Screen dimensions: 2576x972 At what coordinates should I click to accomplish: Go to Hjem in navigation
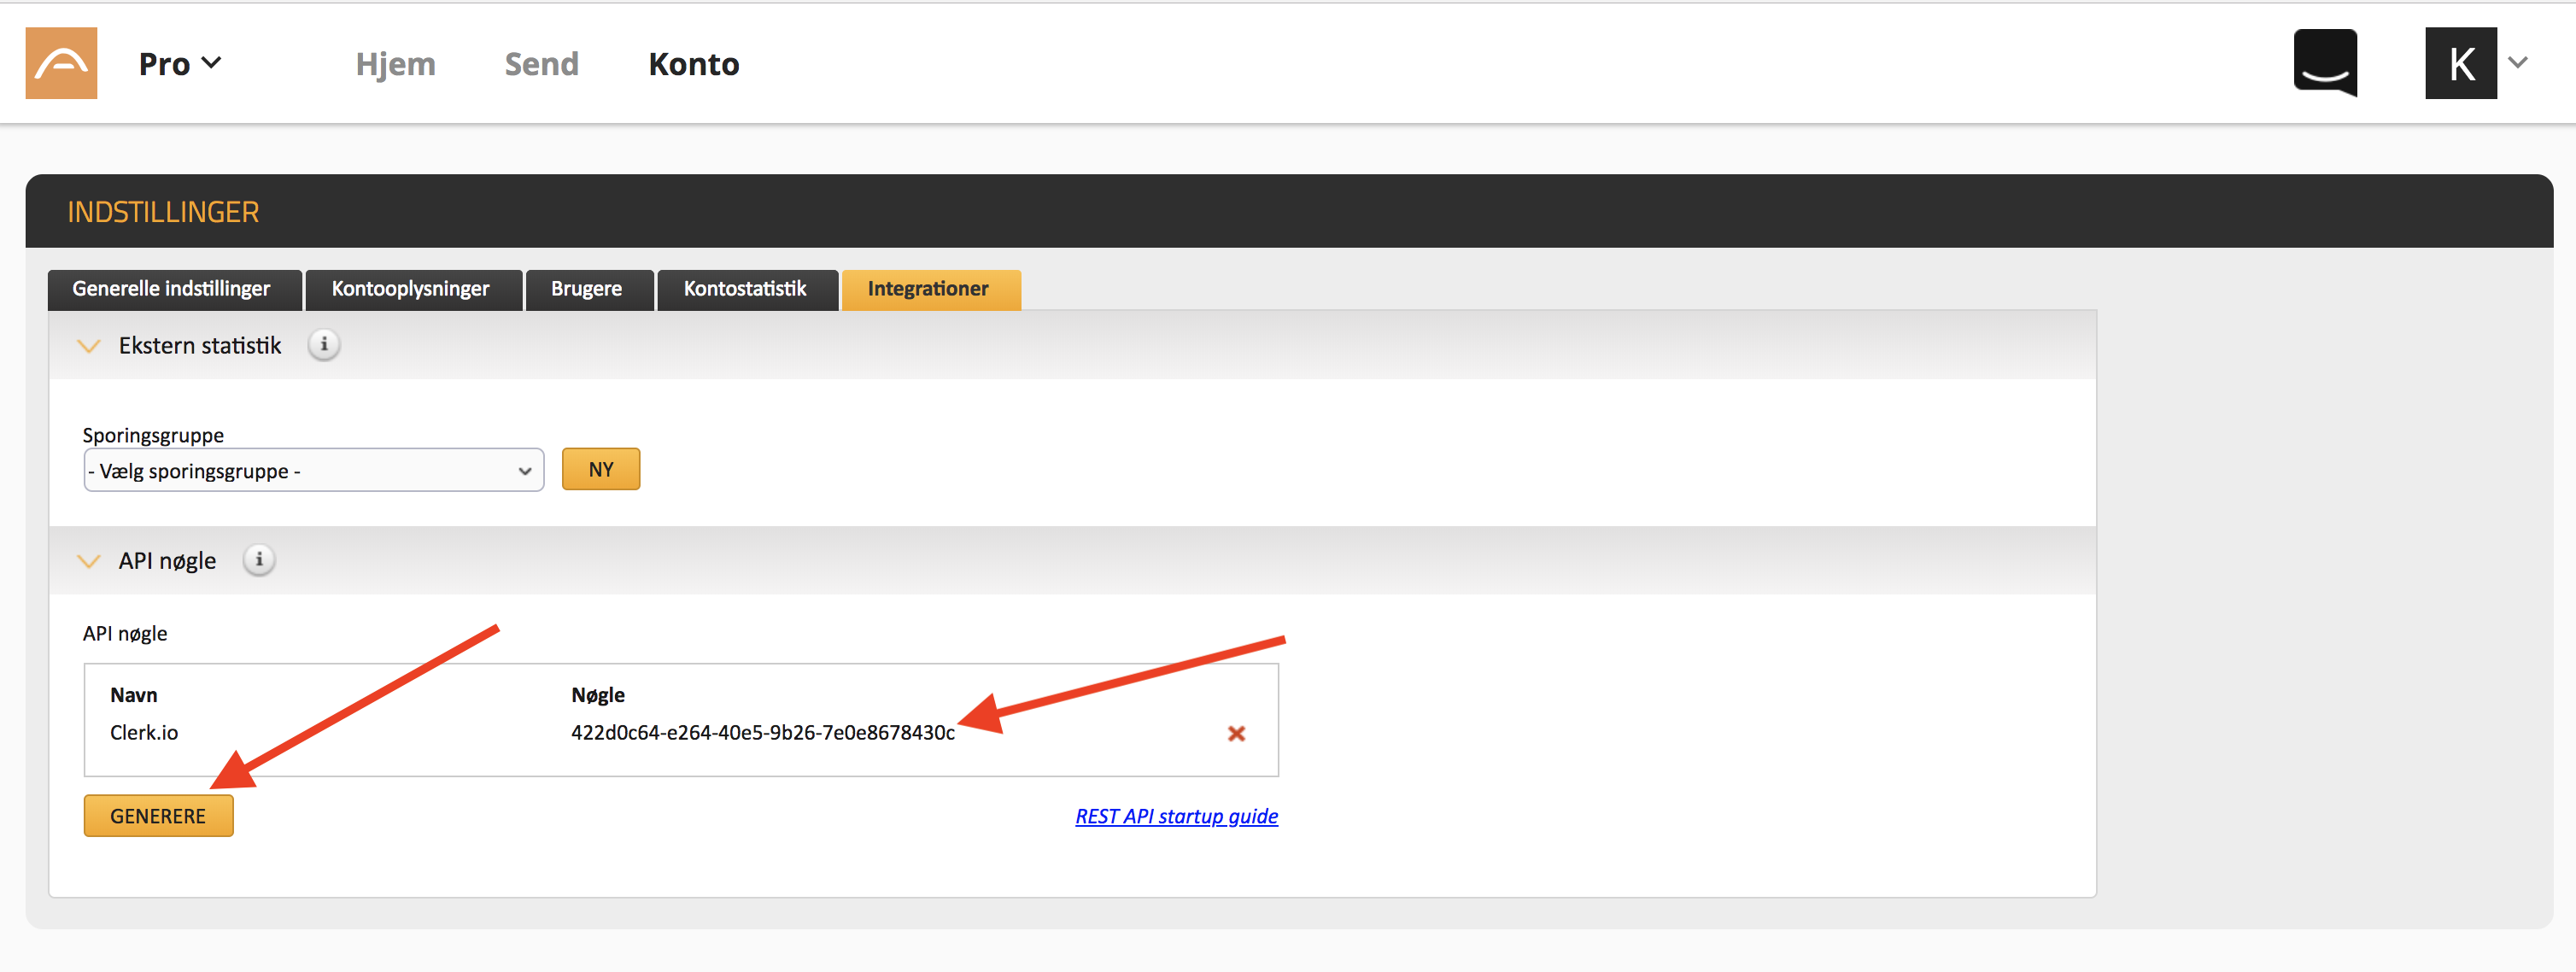(x=395, y=64)
